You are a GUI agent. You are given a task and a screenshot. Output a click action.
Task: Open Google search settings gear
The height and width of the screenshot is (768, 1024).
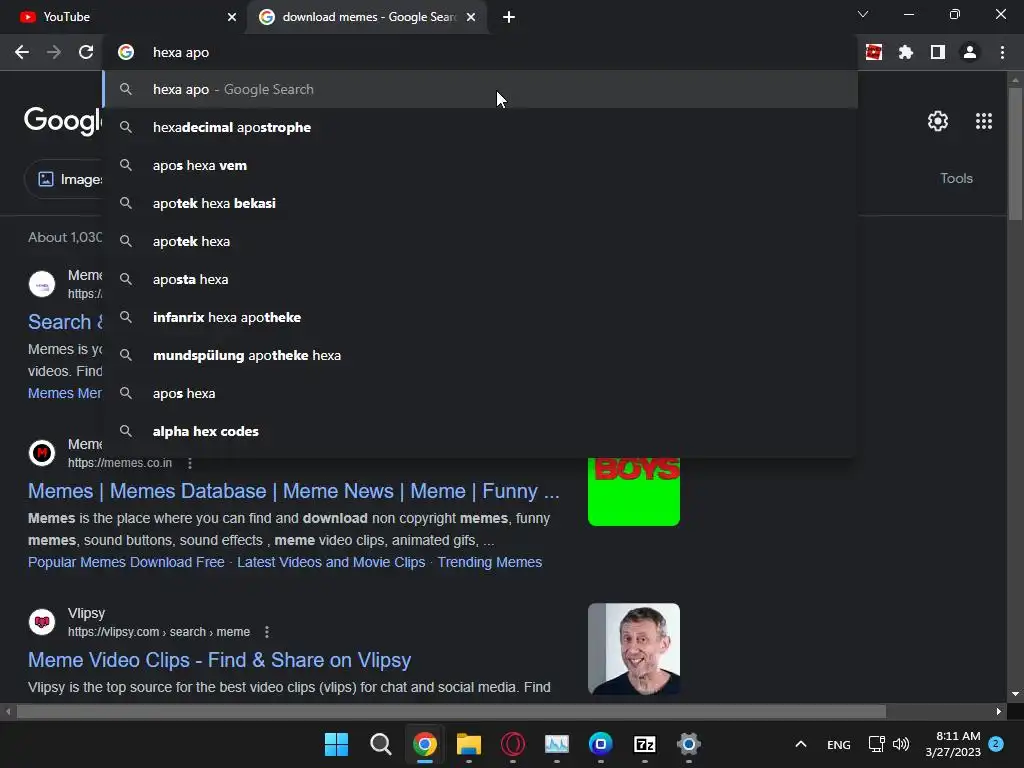[938, 121]
